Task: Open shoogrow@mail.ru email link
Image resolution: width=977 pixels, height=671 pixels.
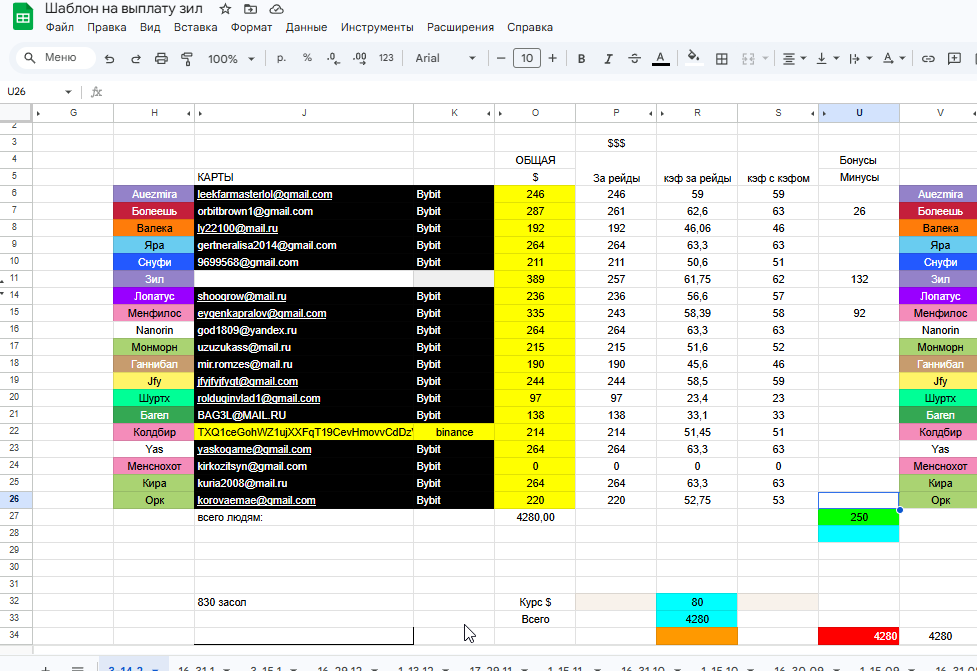Action: (x=242, y=297)
